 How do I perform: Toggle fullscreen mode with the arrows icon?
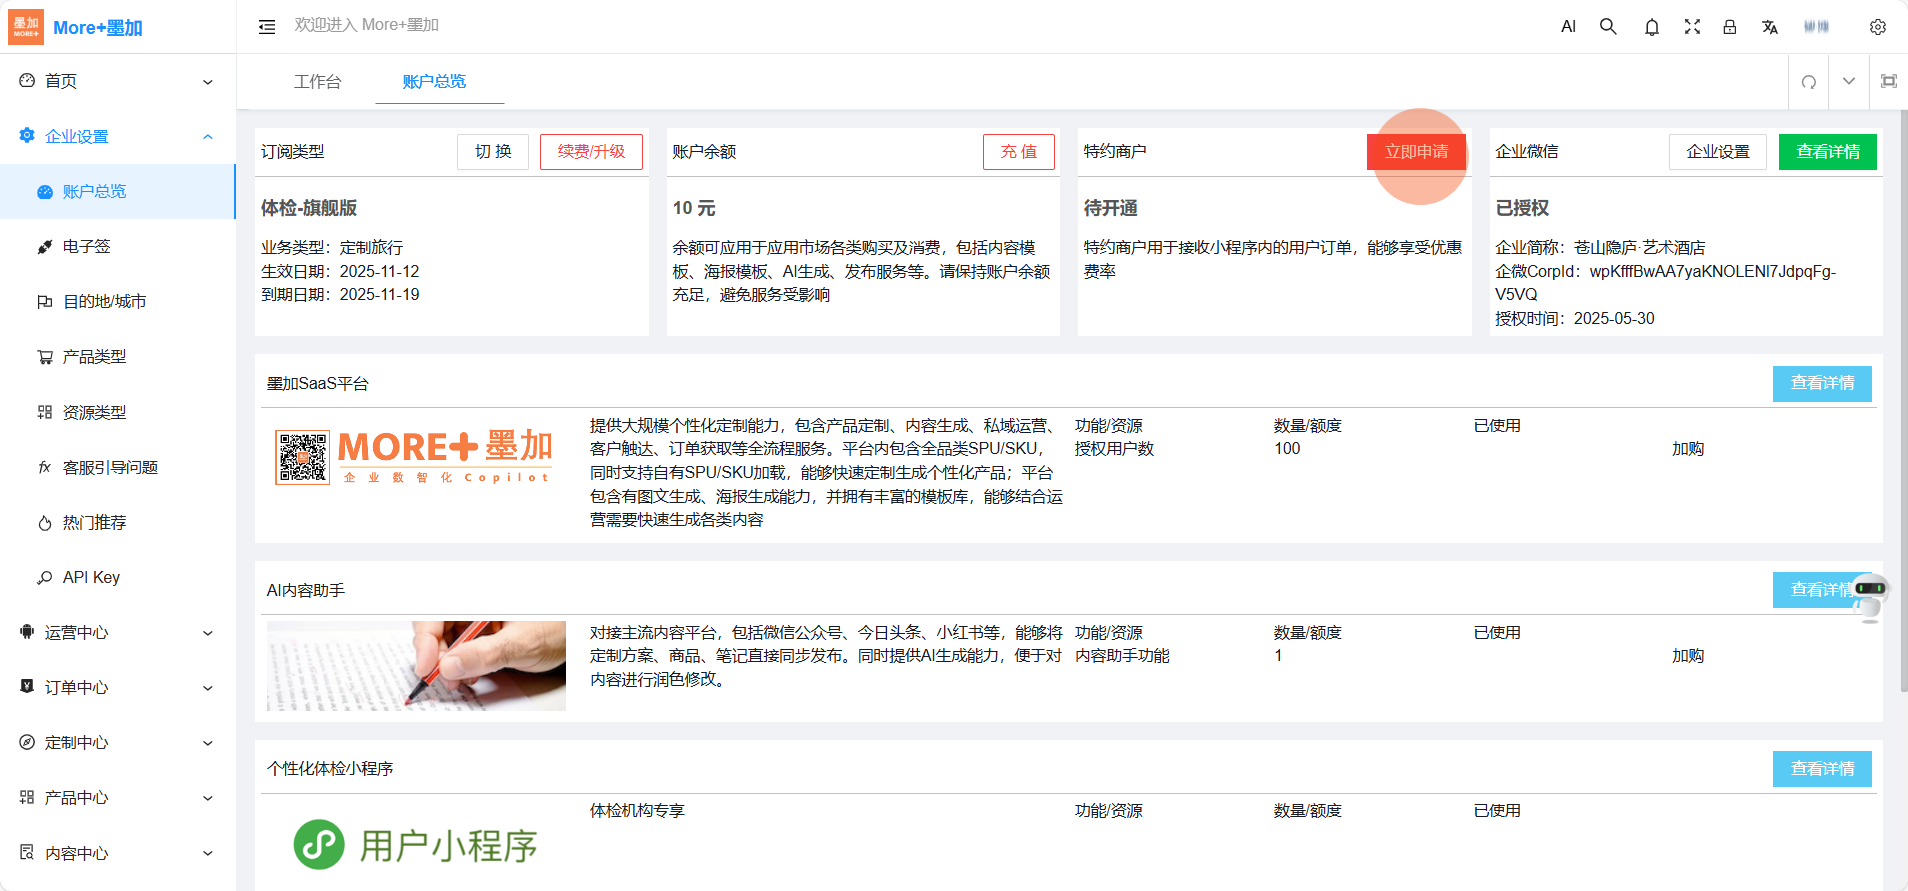click(x=1691, y=27)
